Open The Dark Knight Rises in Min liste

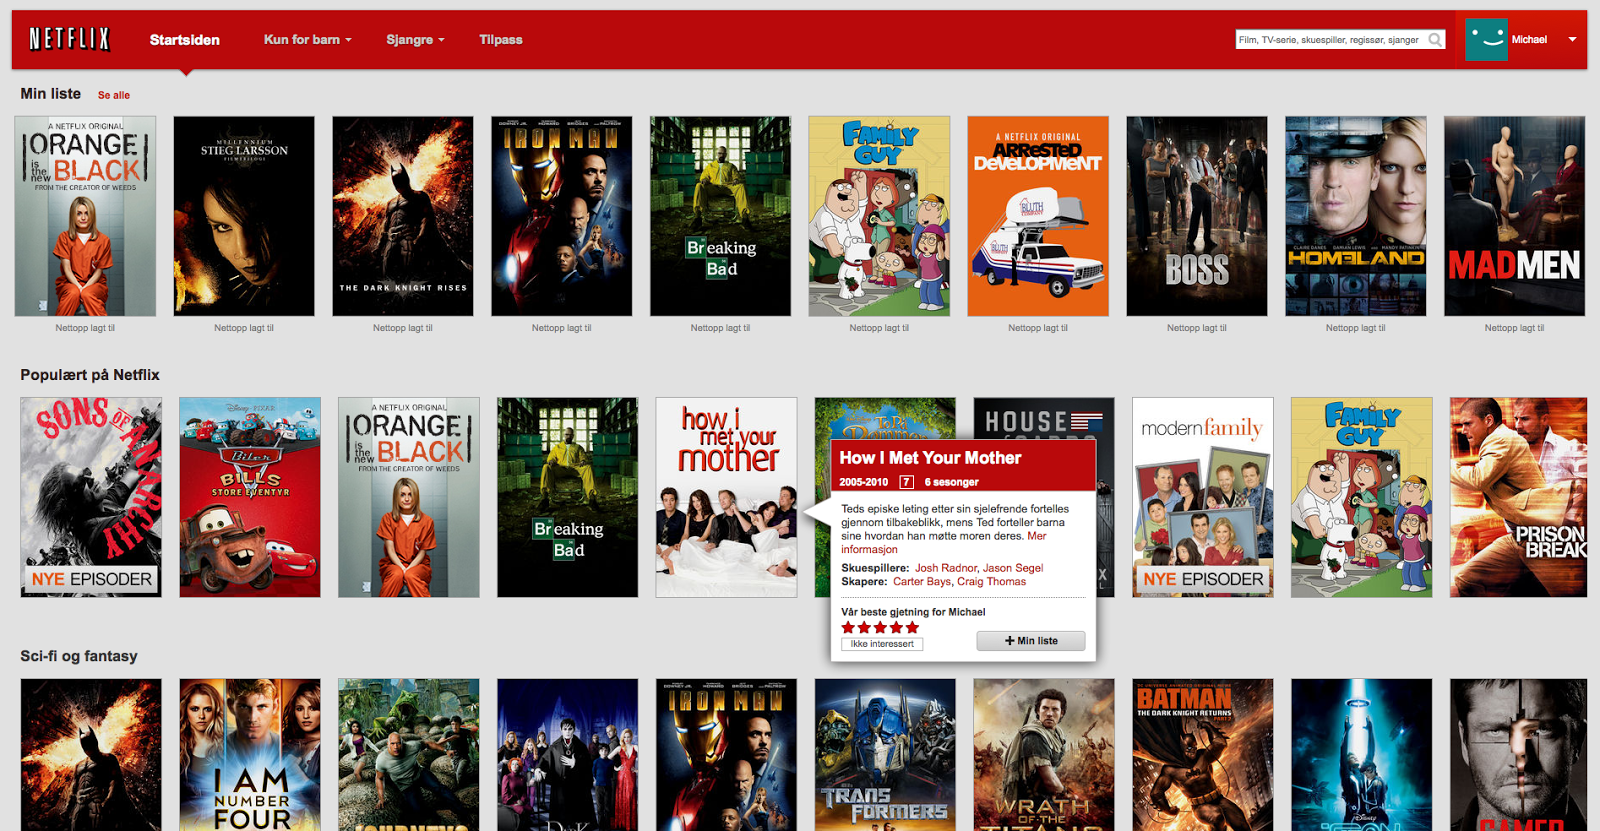coord(403,216)
